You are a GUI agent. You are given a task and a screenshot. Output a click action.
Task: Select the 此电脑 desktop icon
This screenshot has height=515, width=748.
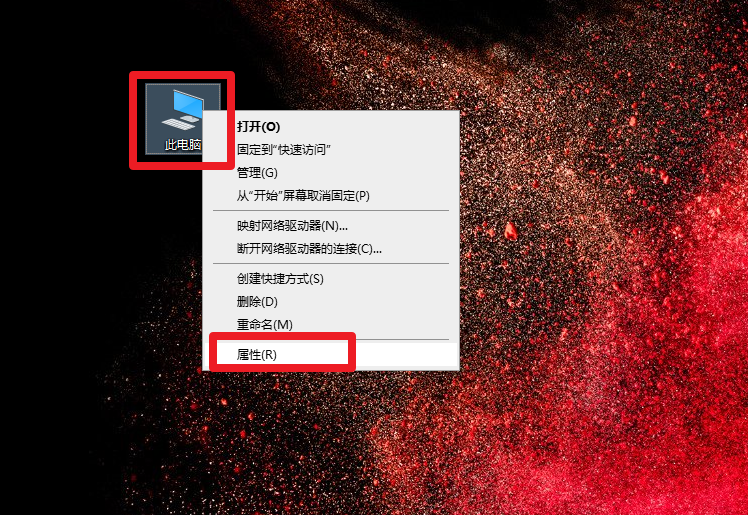point(182,118)
